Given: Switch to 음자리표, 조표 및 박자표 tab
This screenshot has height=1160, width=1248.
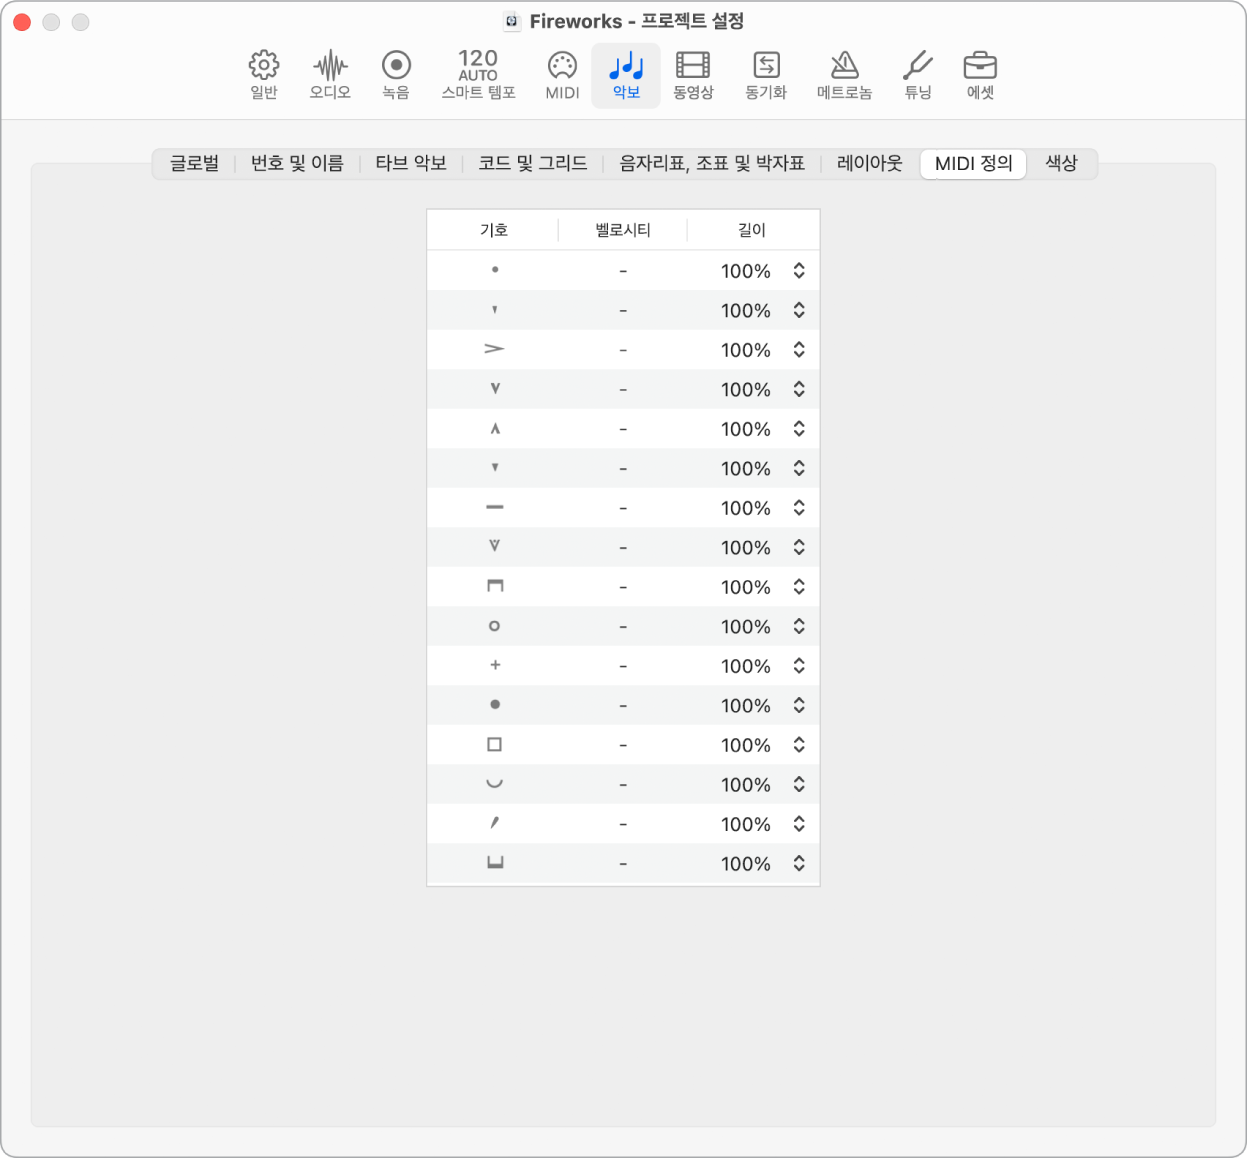Looking at the screenshot, I should pos(712,163).
